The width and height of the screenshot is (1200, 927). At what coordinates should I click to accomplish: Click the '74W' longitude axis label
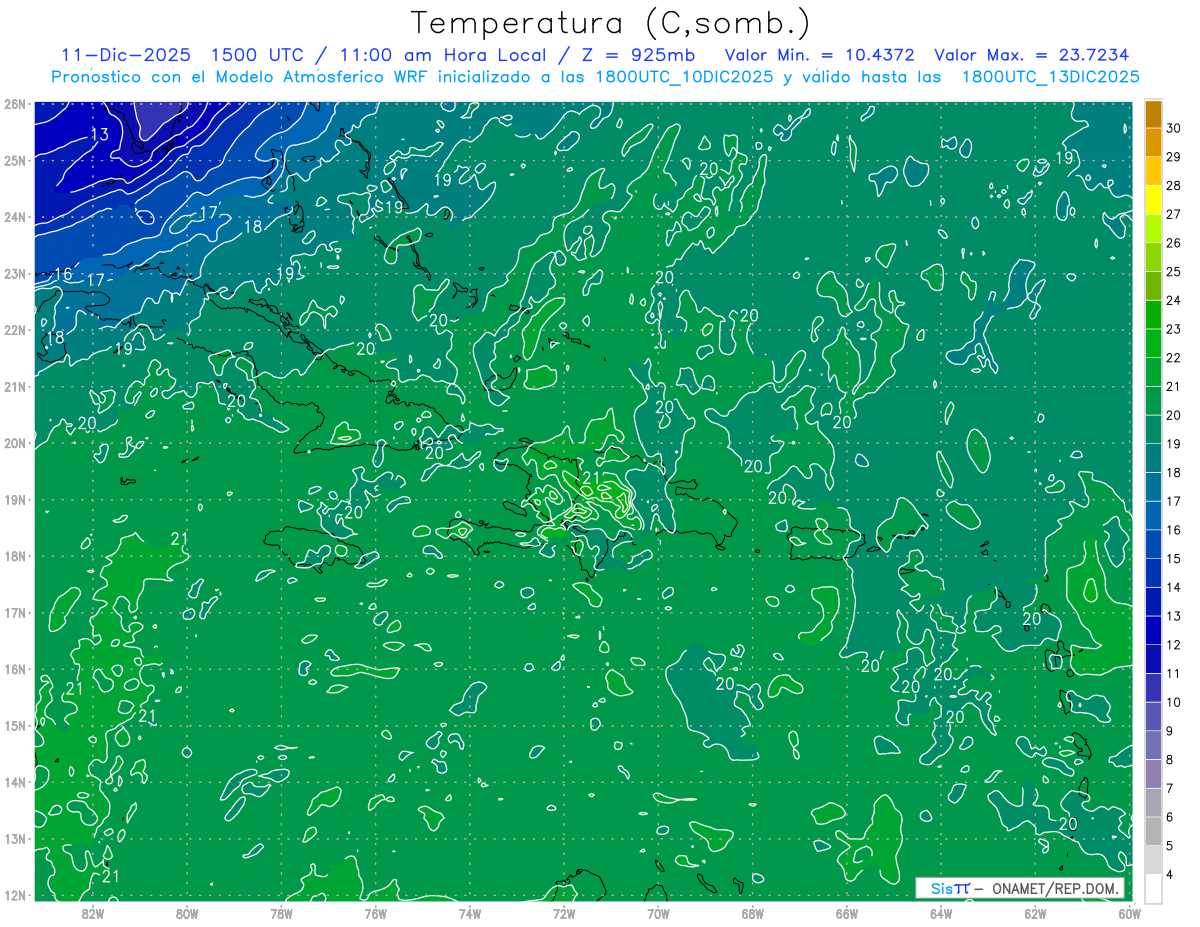470,913
